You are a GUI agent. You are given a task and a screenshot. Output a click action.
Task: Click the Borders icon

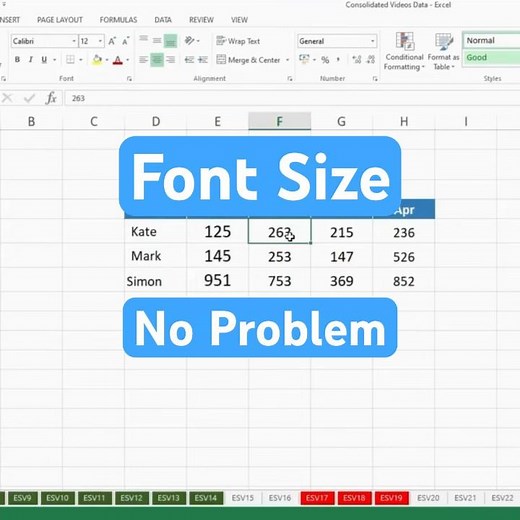[70, 60]
